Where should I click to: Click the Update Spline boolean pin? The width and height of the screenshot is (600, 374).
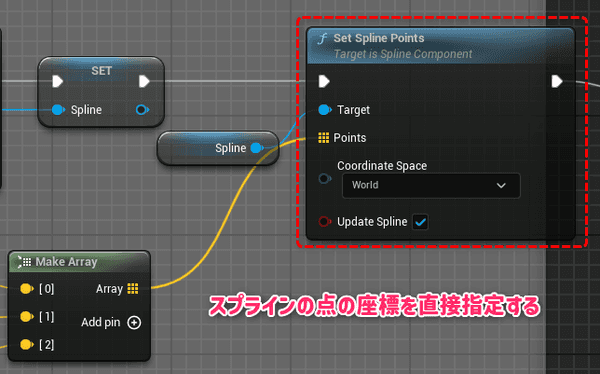pos(324,221)
